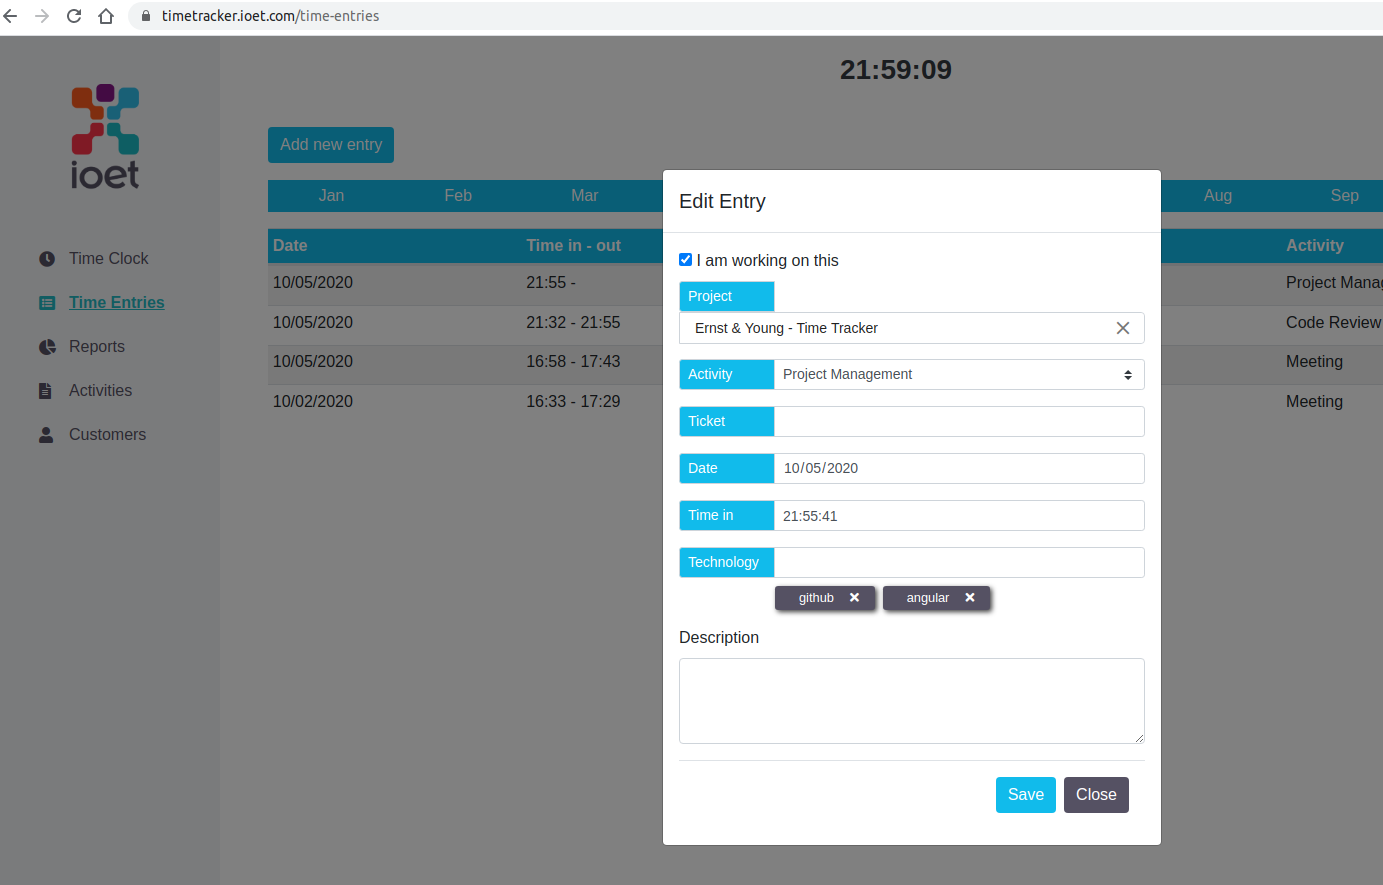Open the Activity dropdown

[959, 374]
